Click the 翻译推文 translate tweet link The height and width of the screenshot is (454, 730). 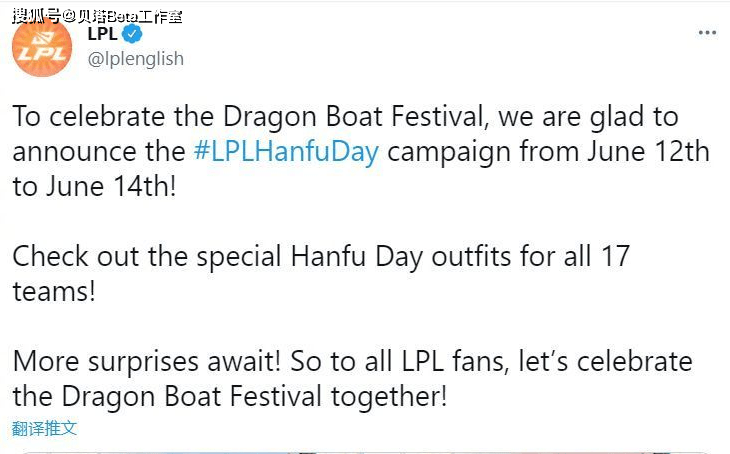[44, 428]
